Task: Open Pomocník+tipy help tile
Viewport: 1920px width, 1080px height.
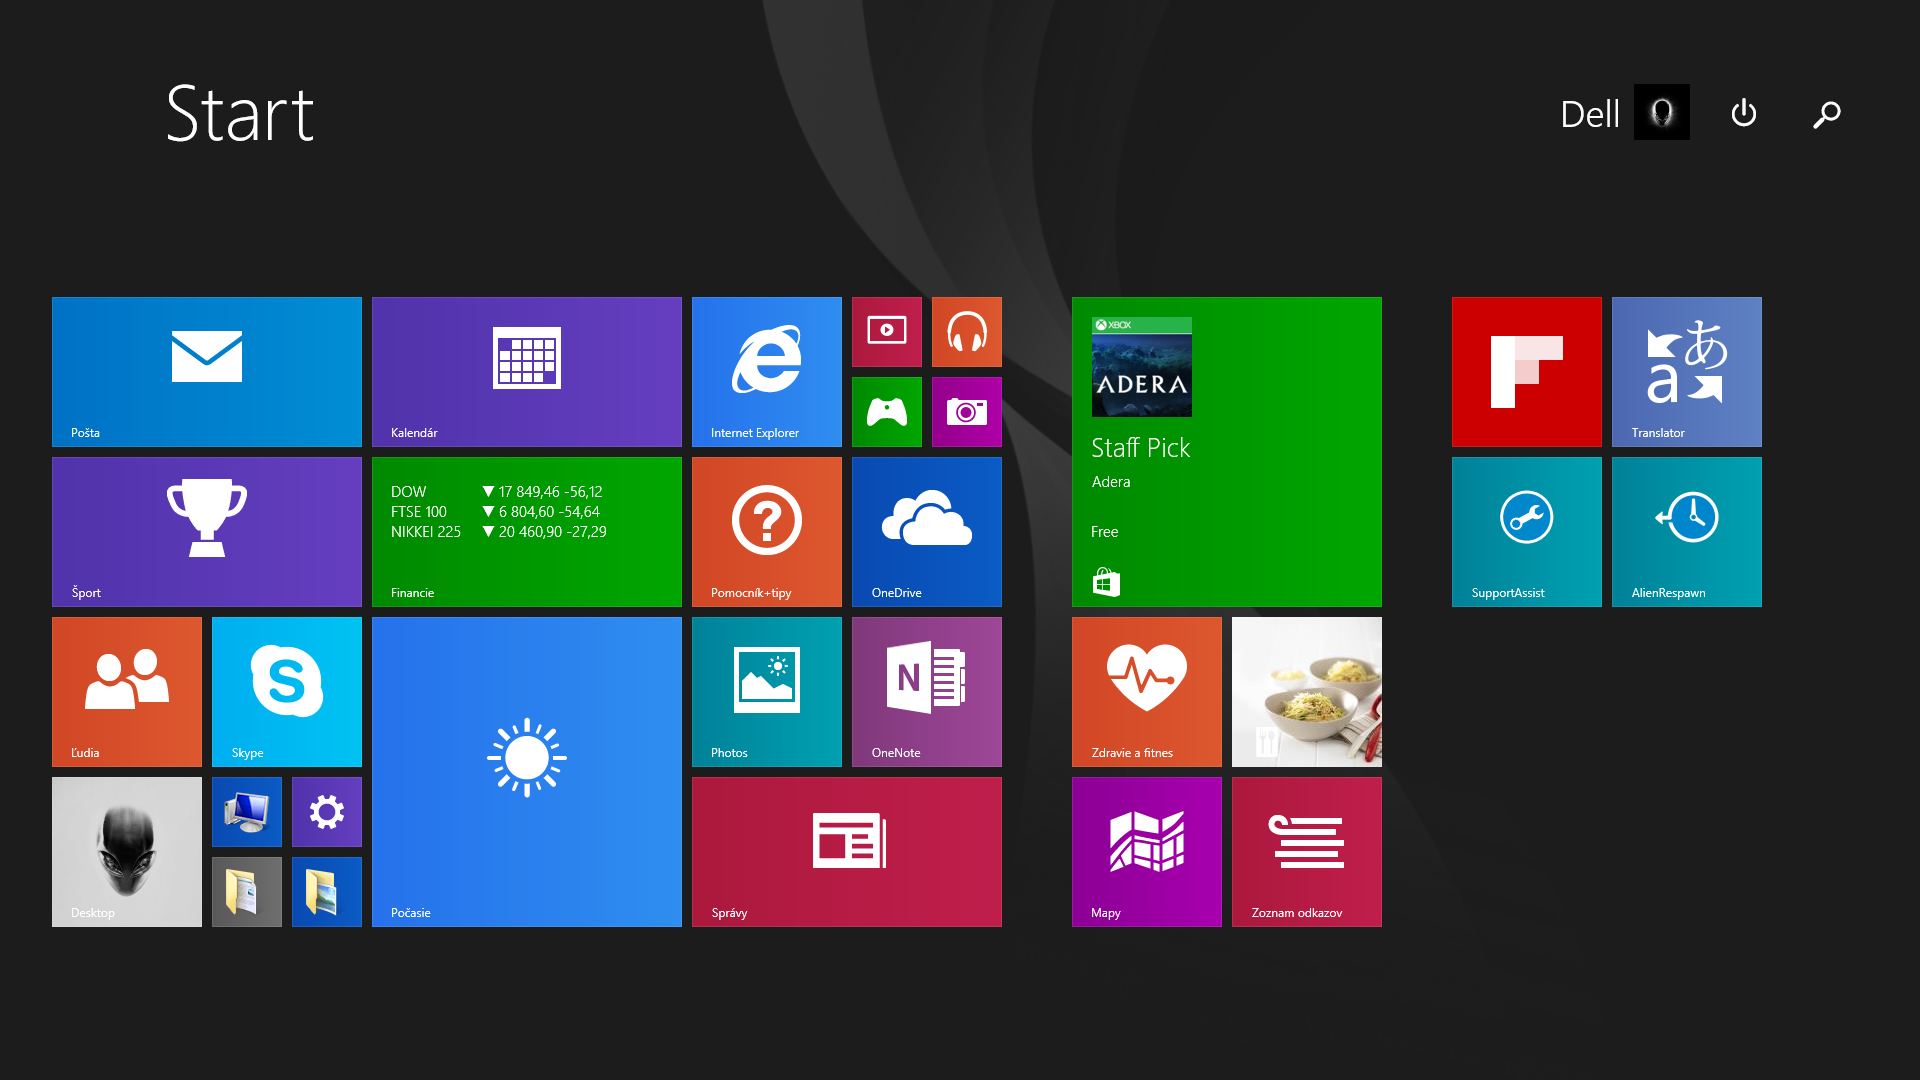Action: 767,532
